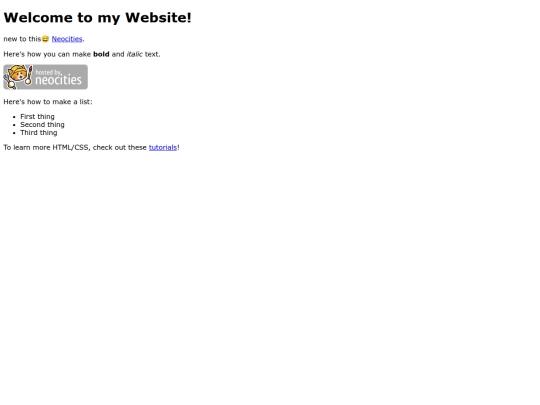Follow the tutorials hyperlink
The width and height of the screenshot is (540, 405).
[163, 147]
